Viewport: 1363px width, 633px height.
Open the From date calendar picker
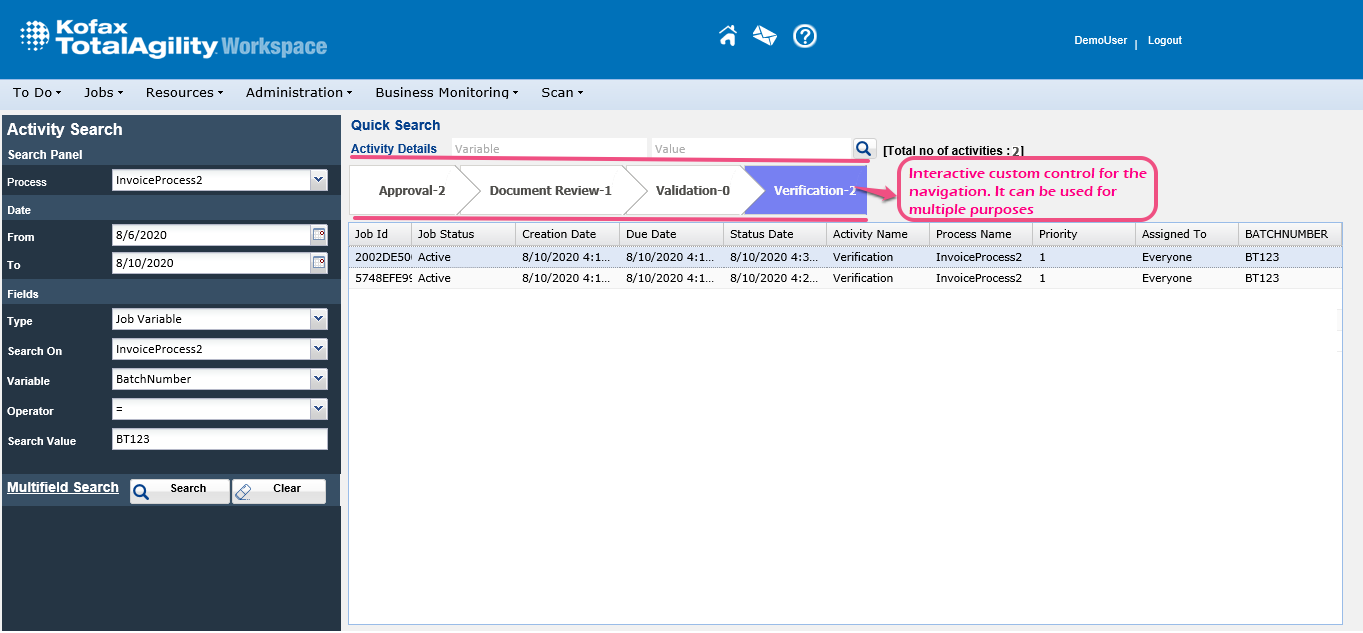tap(319, 235)
